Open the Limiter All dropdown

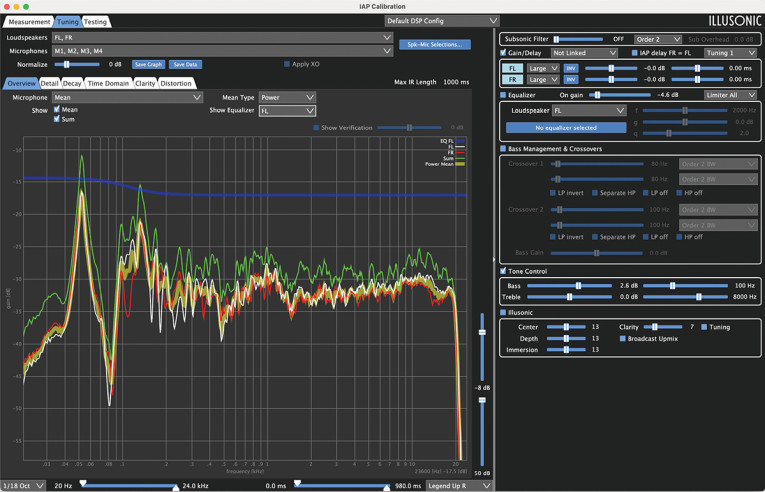(x=731, y=95)
